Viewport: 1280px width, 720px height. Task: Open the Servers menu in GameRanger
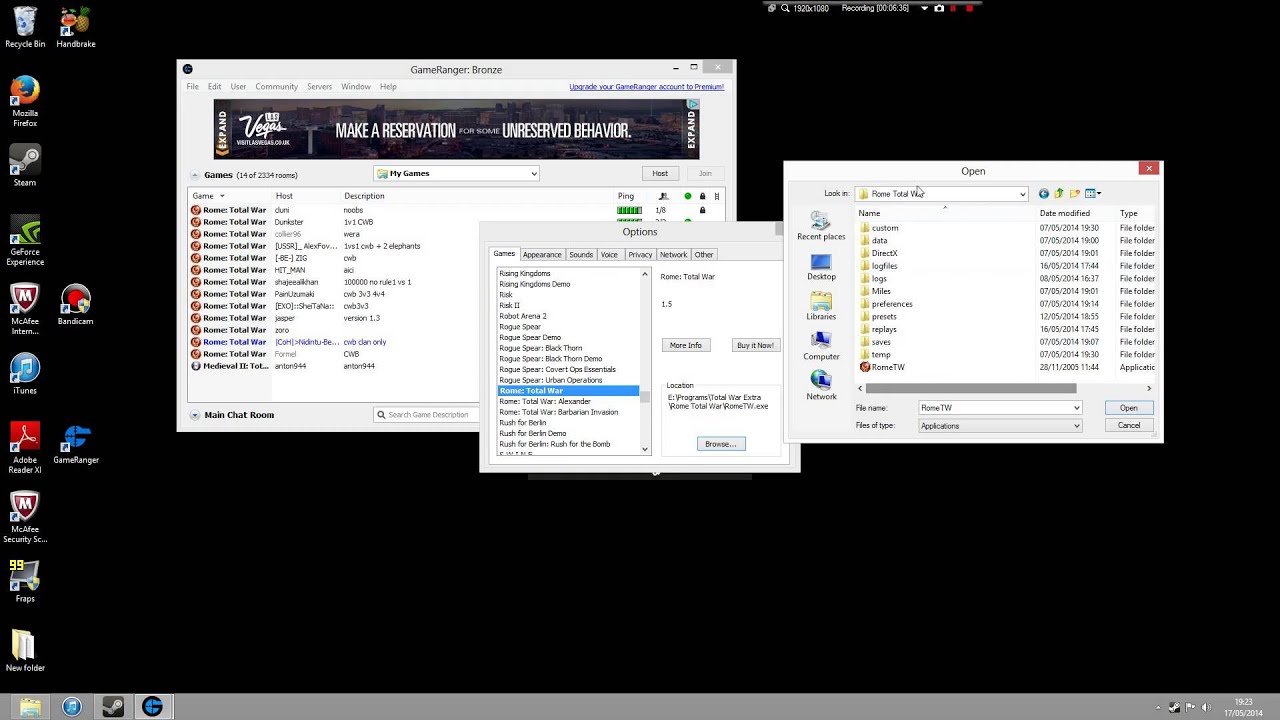point(319,87)
